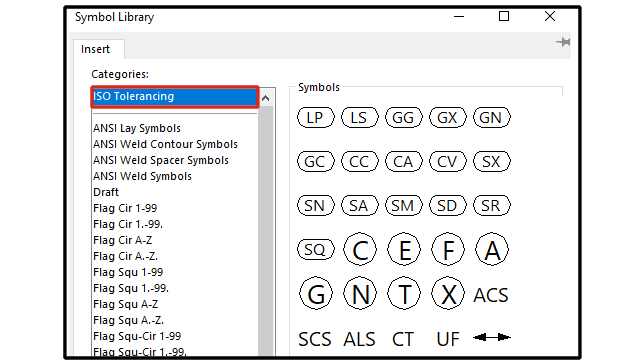Select Flag Squ 1-99 category
The image size is (640, 360).
(128, 272)
